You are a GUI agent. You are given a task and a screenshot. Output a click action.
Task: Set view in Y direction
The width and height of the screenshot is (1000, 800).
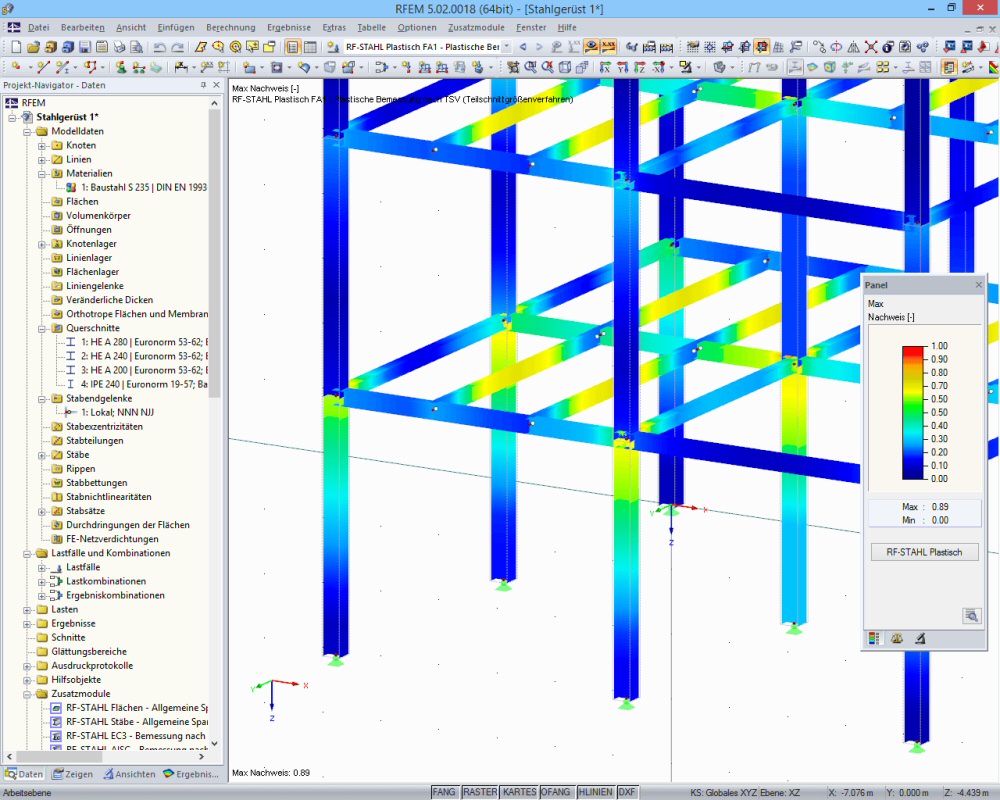(x=622, y=67)
